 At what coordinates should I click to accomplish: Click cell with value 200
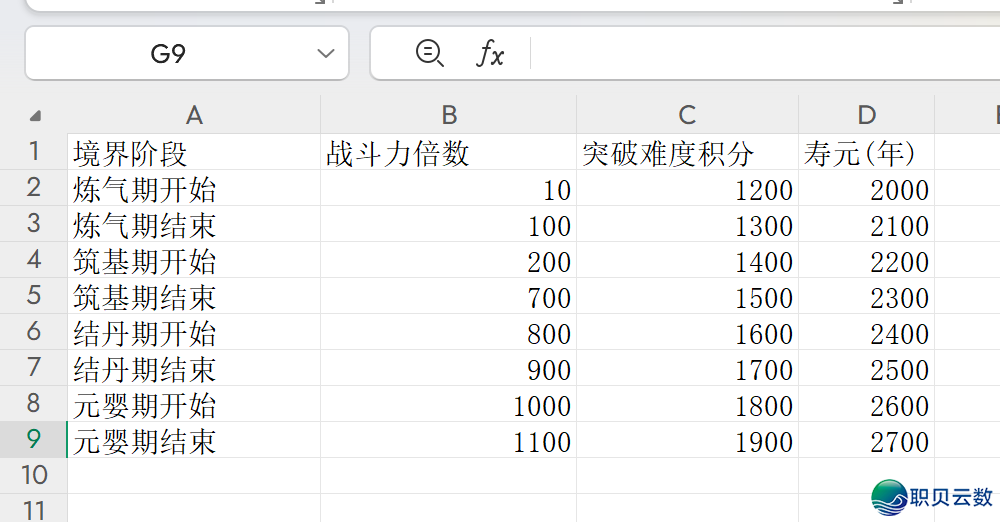[x=448, y=259]
